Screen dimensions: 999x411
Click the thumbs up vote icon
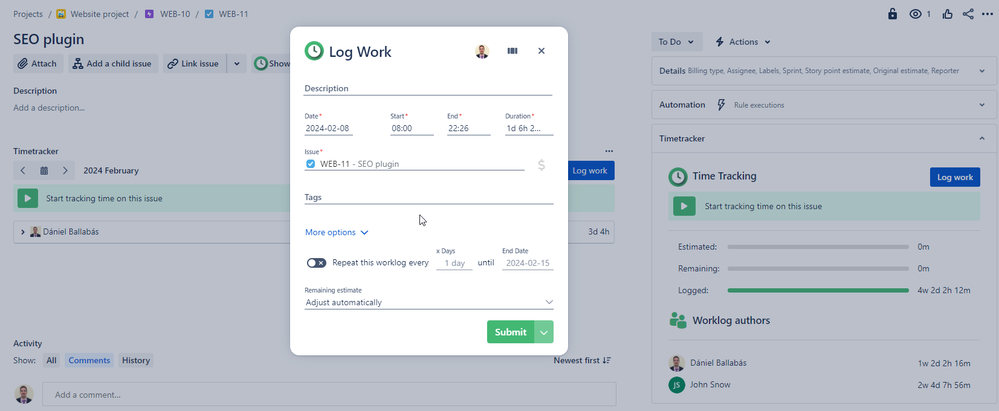947,14
